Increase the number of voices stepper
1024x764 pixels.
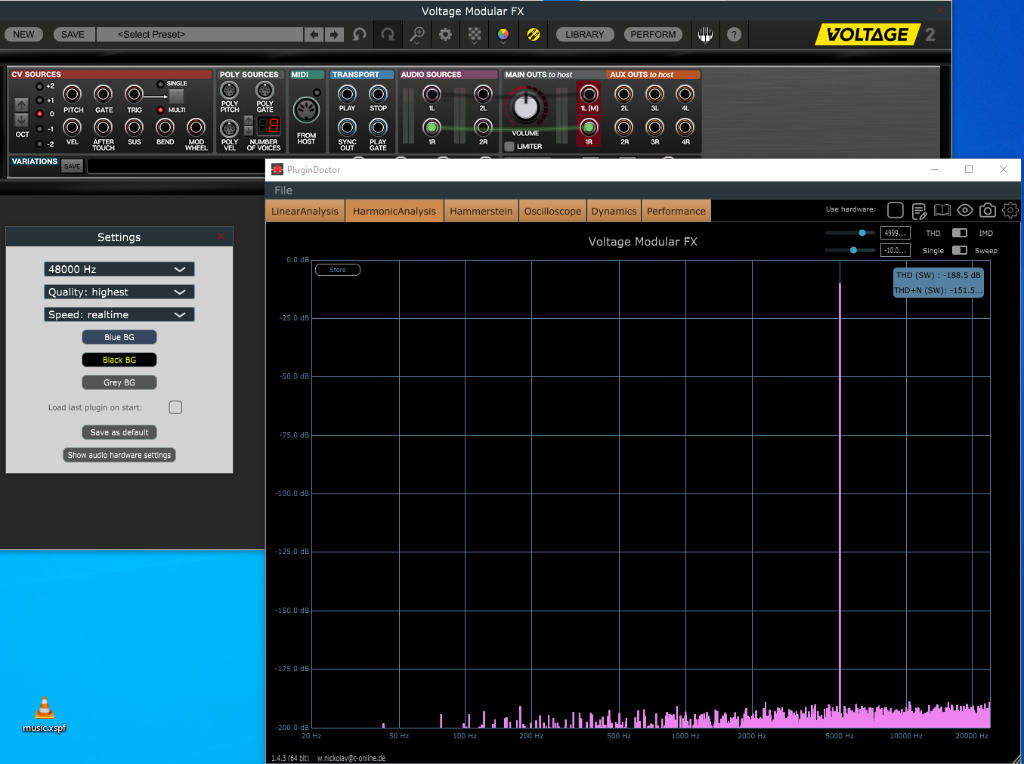pyautogui.click(x=248, y=120)
